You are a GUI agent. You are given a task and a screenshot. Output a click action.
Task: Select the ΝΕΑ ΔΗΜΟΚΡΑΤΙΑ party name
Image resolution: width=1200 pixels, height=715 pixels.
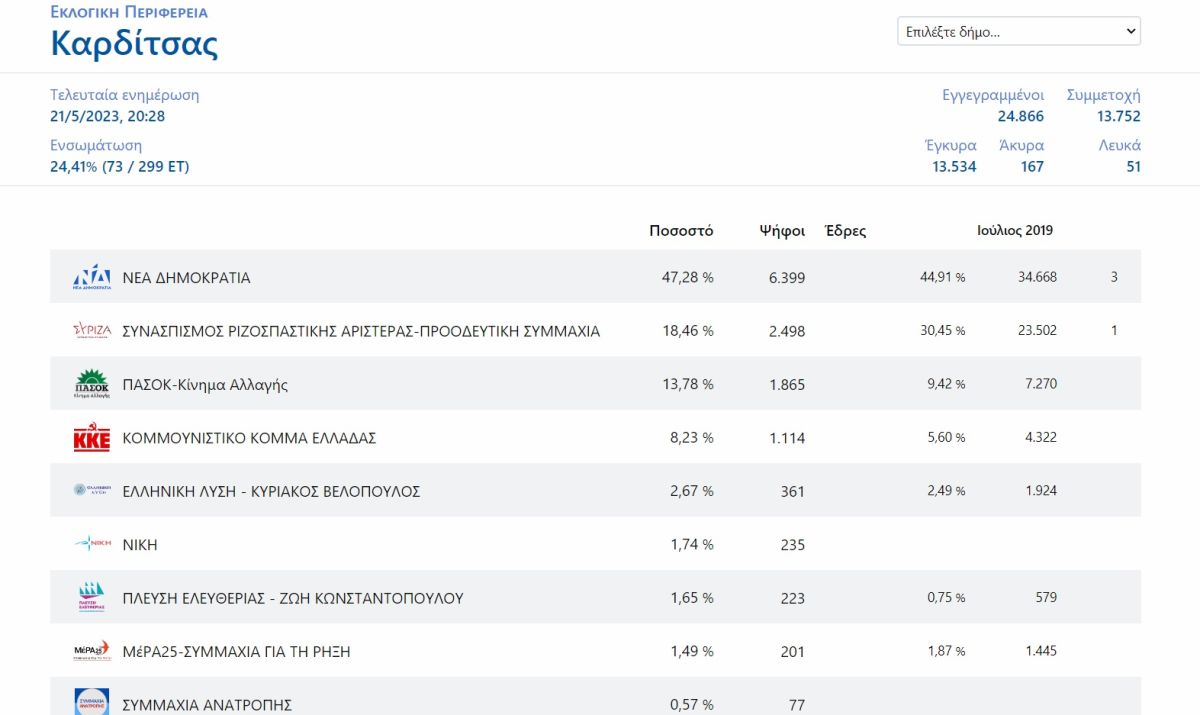[186, 278]
